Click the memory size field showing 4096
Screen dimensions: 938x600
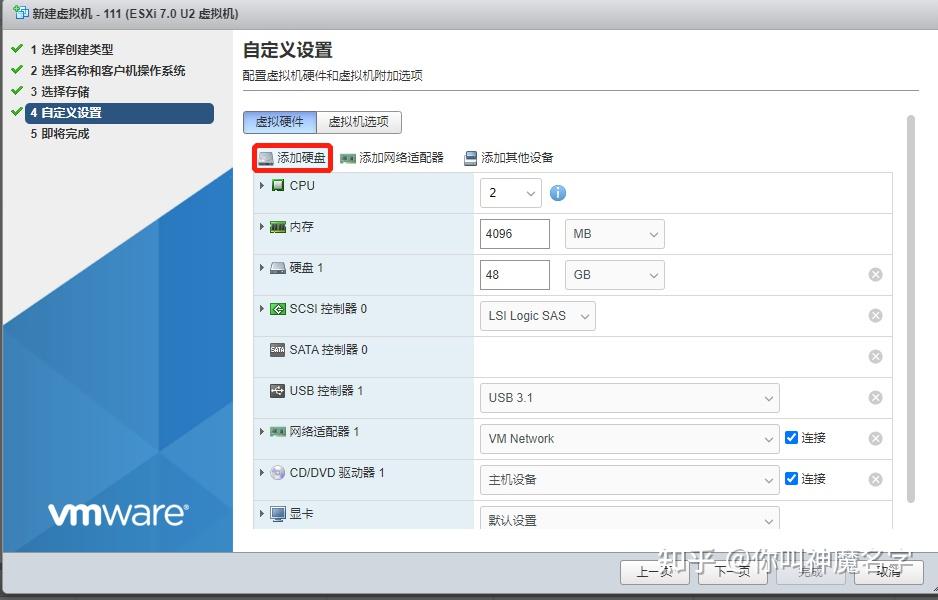[514, 234]
